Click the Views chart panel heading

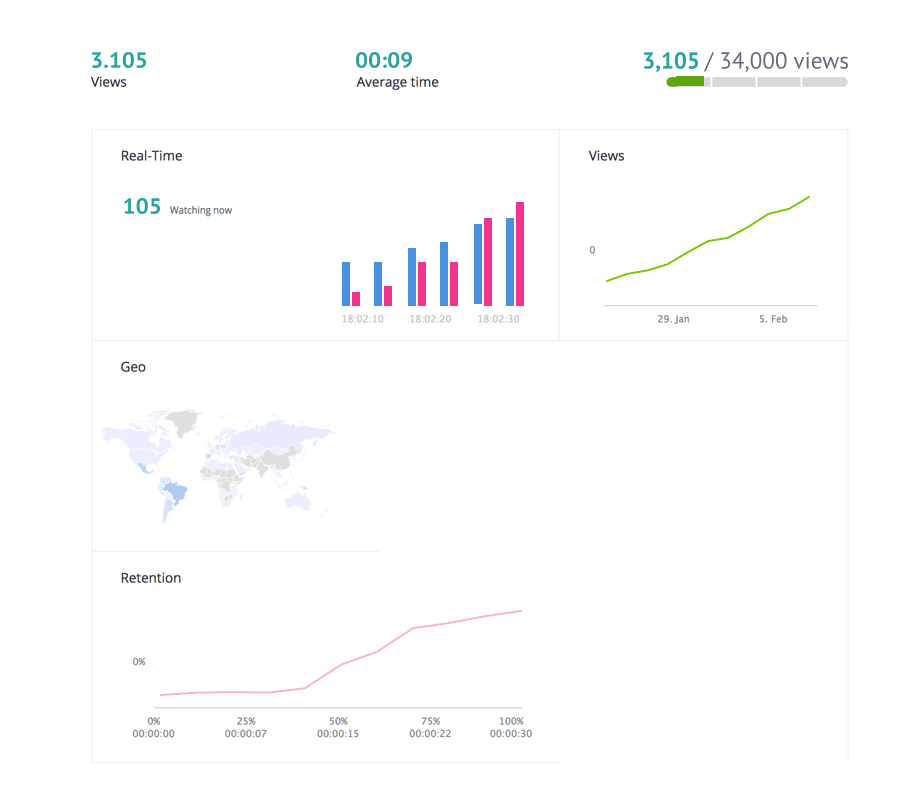[x=606, y=156]
